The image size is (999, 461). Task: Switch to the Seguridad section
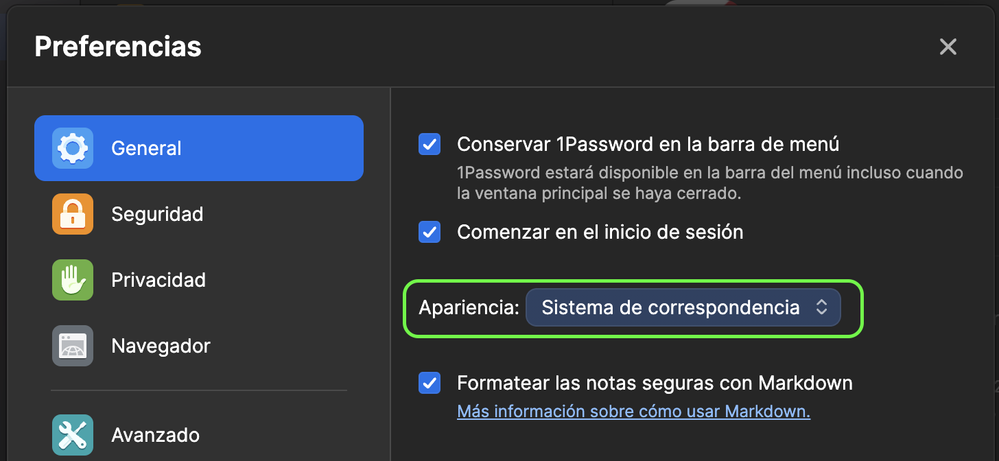157,214
